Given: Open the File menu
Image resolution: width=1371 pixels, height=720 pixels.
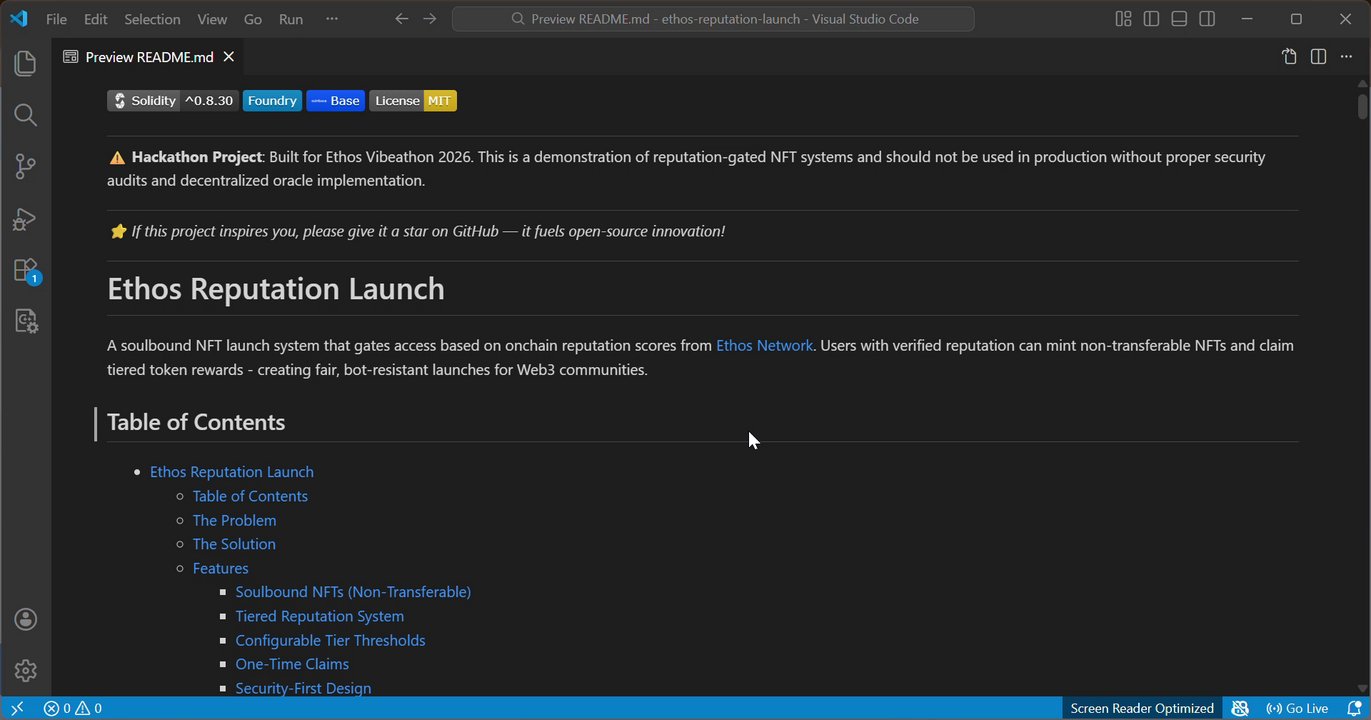Looking at the screenshot, I should pyautogui.click(x=56, y=19).
